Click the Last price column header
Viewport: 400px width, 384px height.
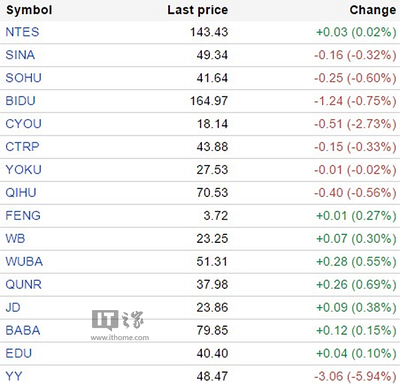click(198, 10)
